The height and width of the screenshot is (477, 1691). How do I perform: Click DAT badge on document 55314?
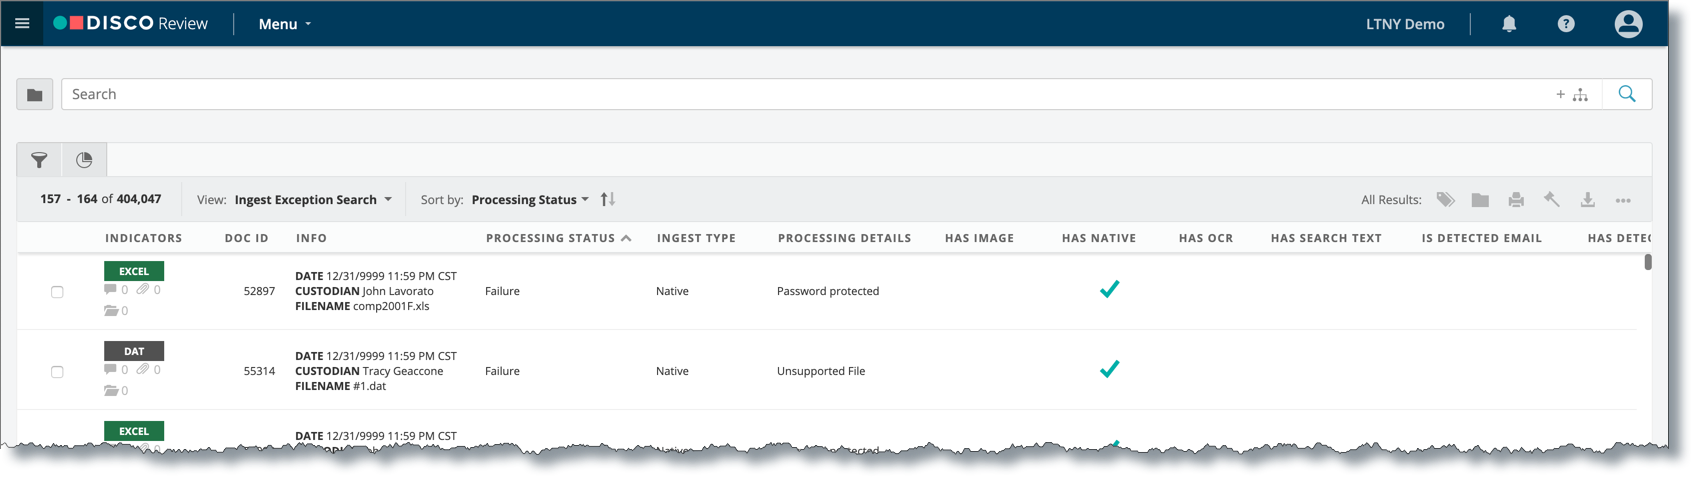click(x=134, y=351)
